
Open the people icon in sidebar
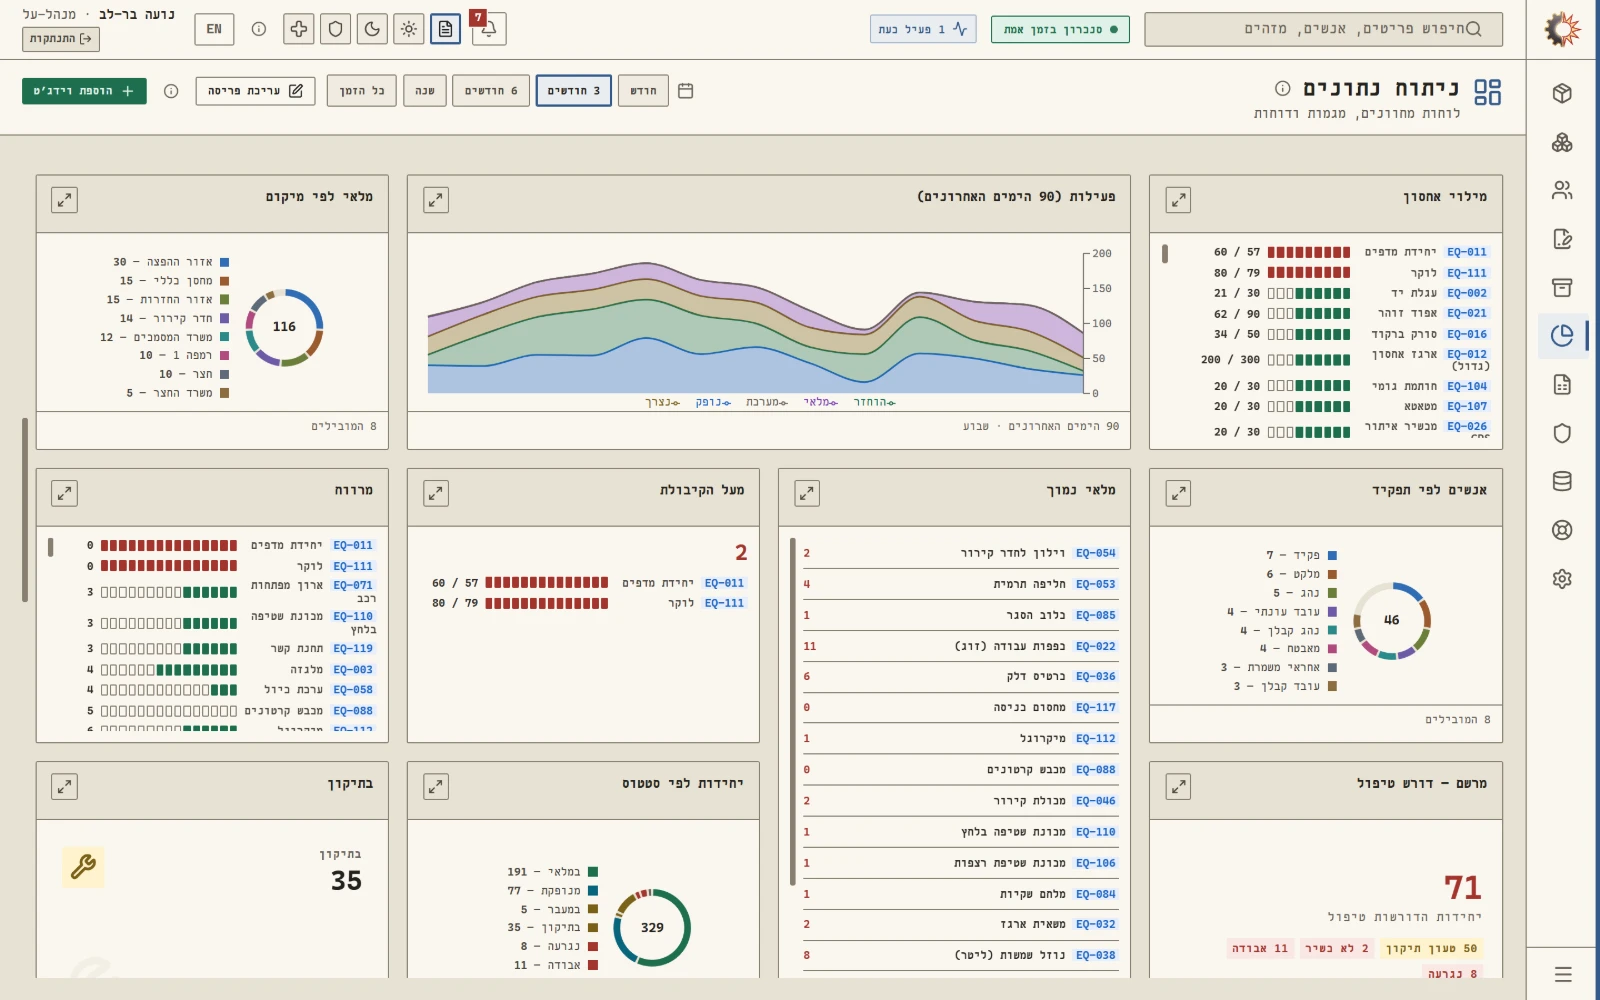(x=1562, y=190)
